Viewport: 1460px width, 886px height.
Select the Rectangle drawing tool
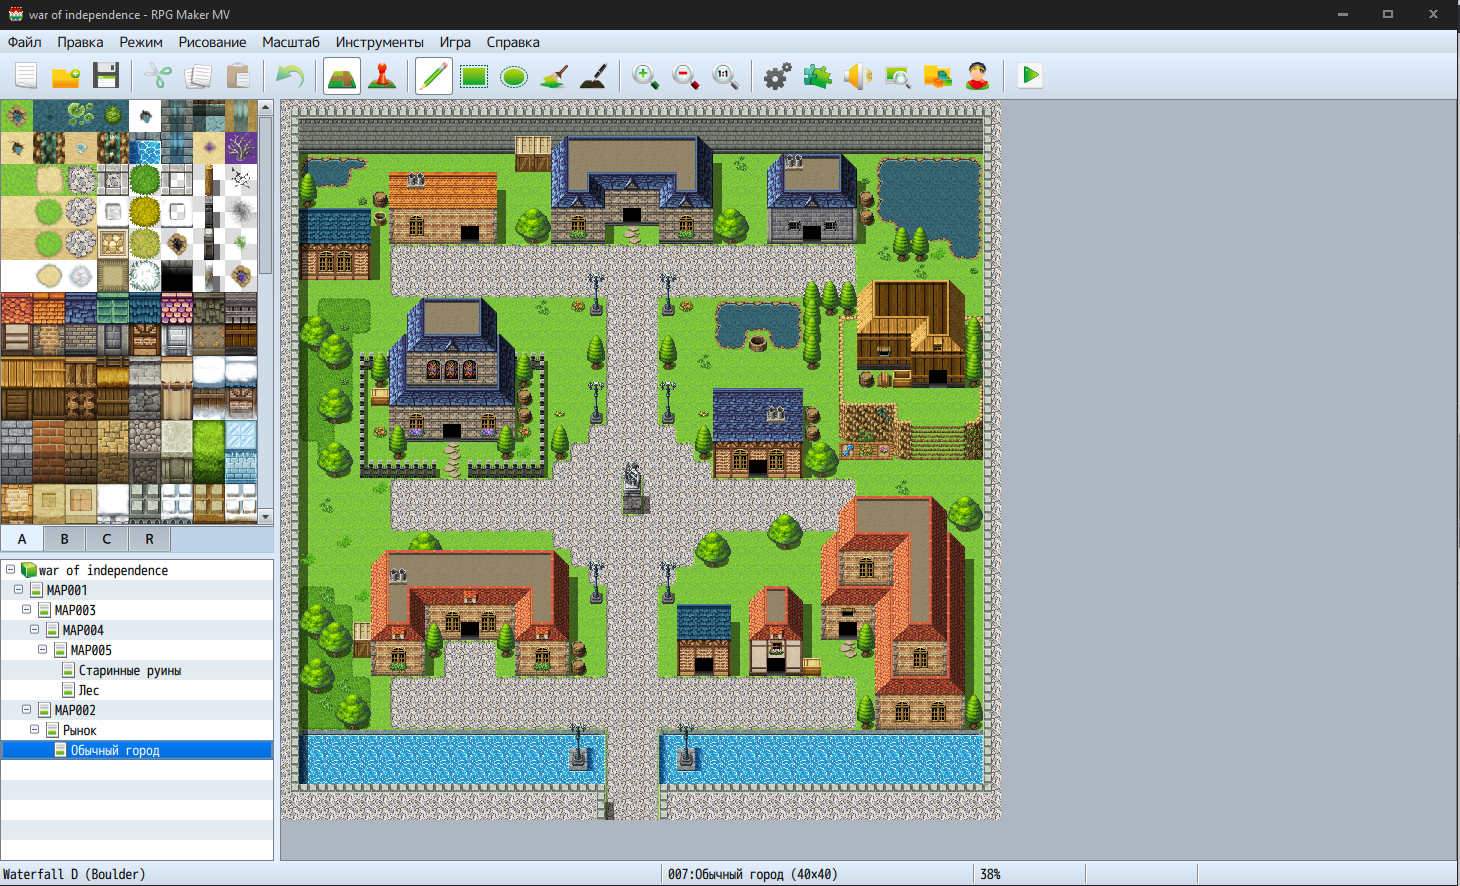474,76
